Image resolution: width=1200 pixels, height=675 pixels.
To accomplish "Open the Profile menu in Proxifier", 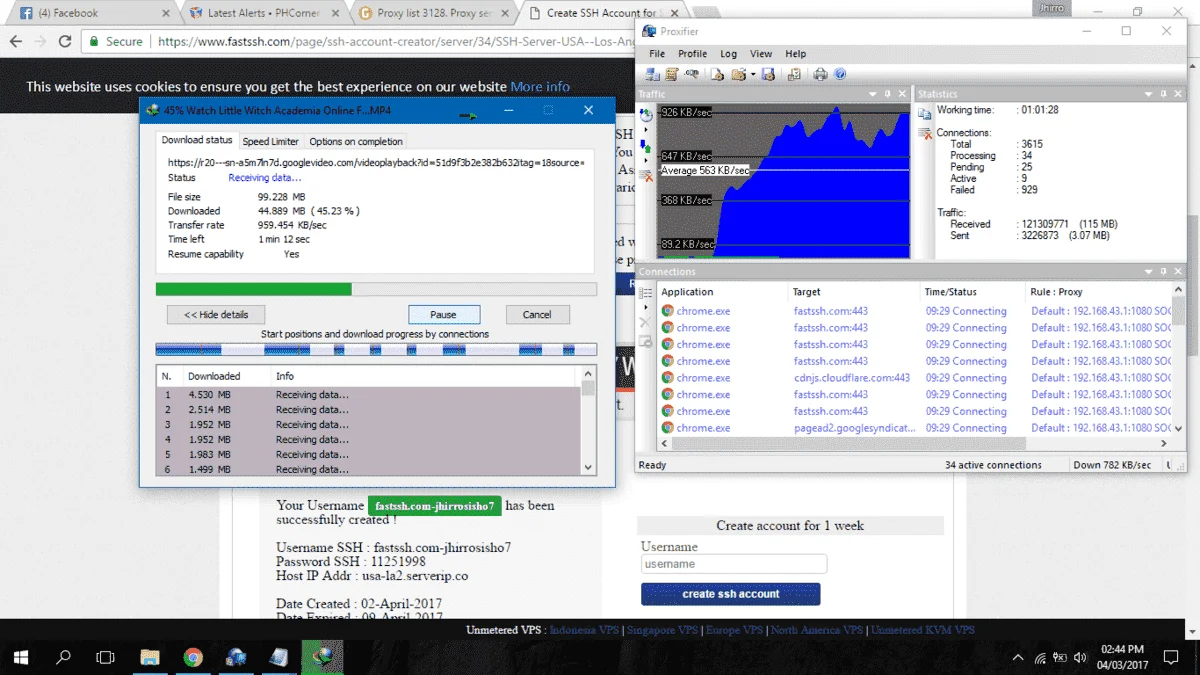I will [x=693, y=54].
